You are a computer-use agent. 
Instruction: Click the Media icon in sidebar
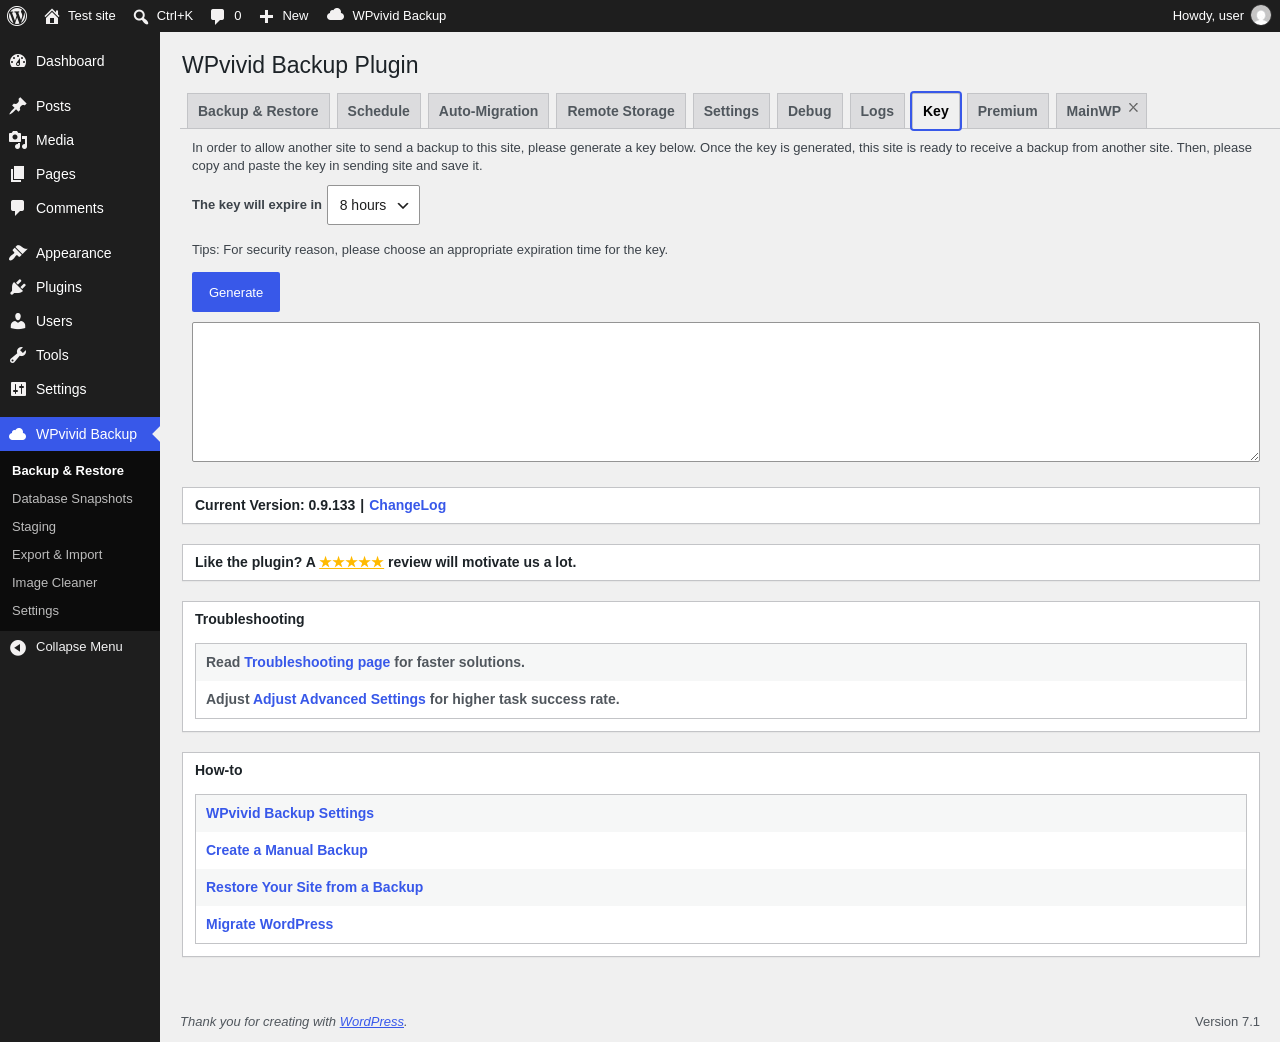click(18, 140)
